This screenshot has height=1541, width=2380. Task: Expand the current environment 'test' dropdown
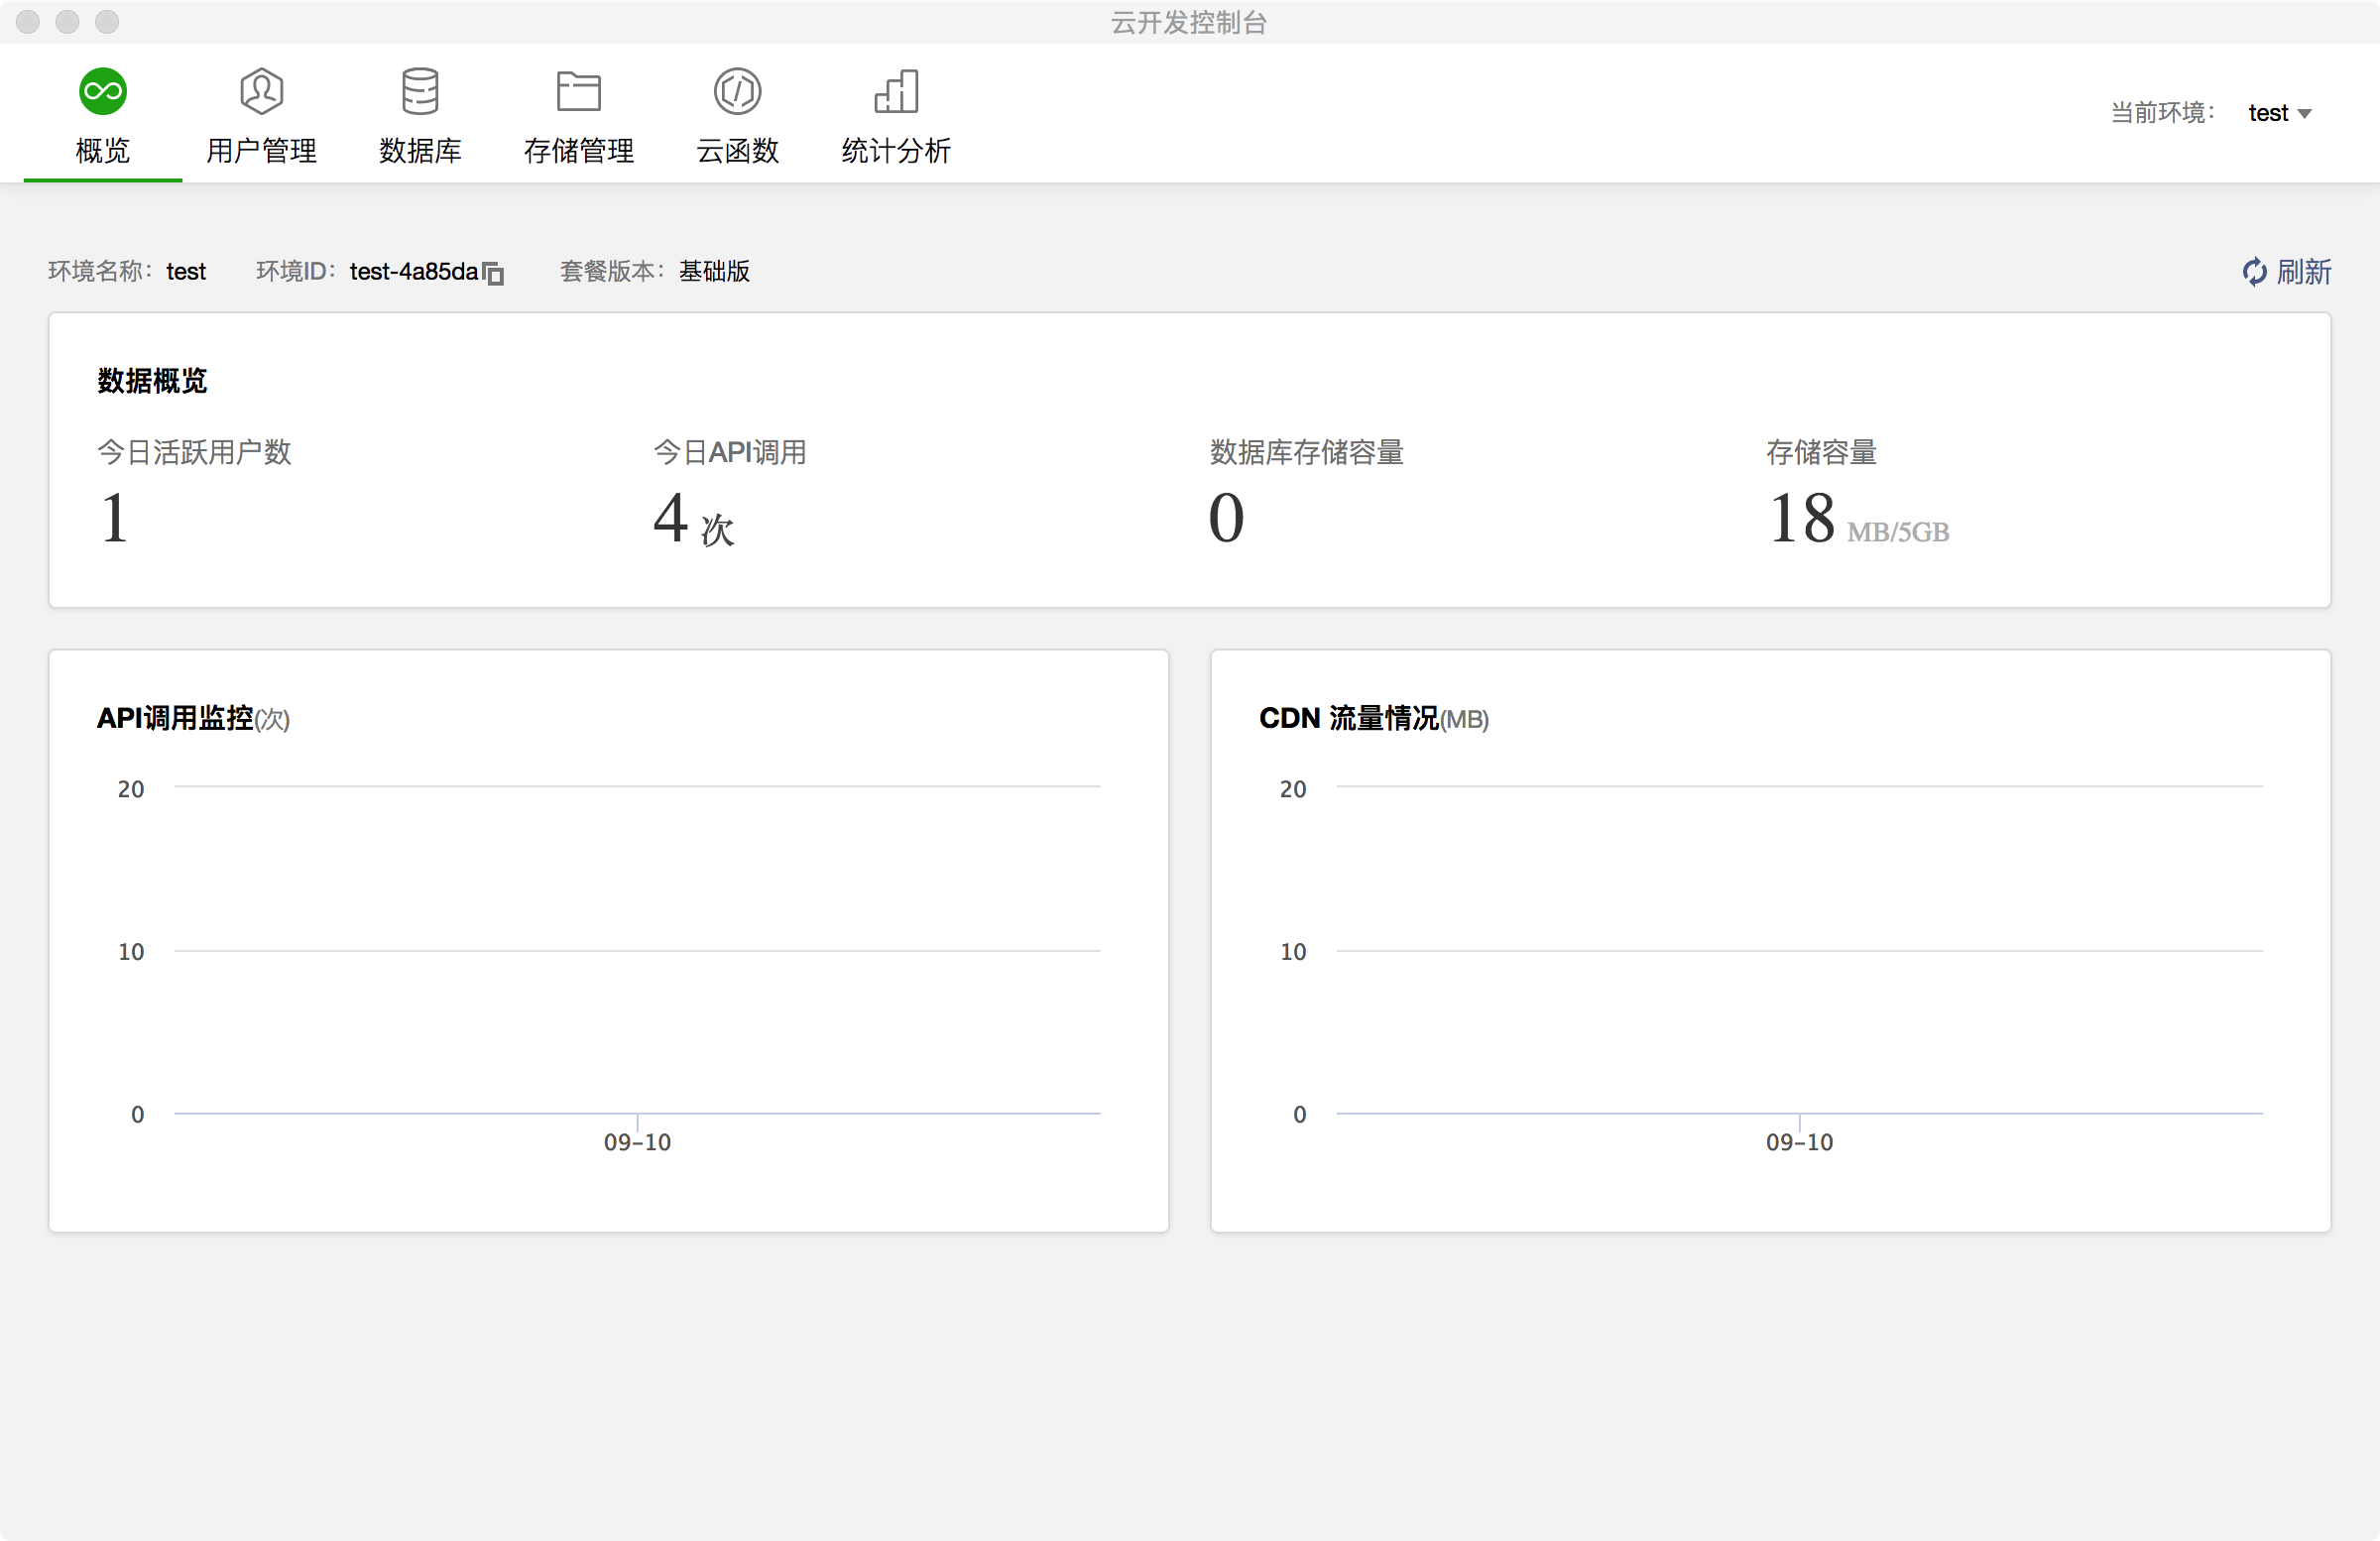coord(2268,113)
